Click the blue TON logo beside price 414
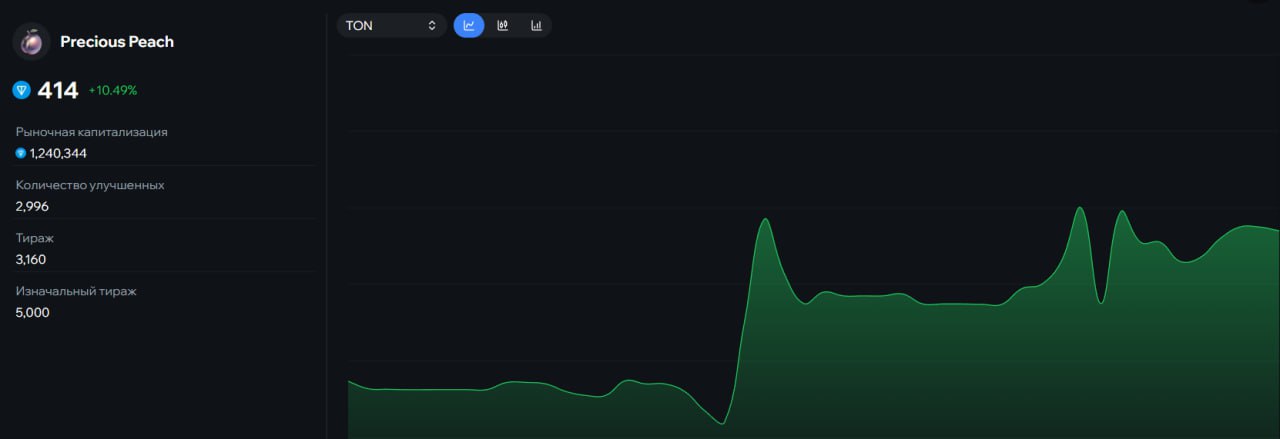Screen dimensions: 1280x439 click(x=21, y=90)
